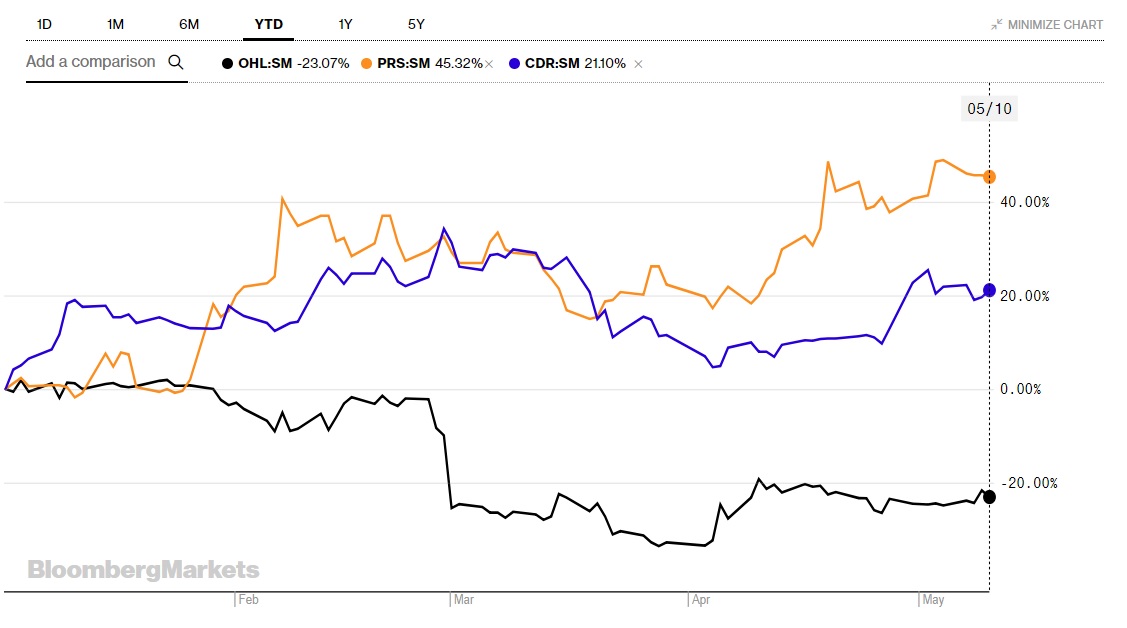Click the black OHL:SM end-point marker

989,496
